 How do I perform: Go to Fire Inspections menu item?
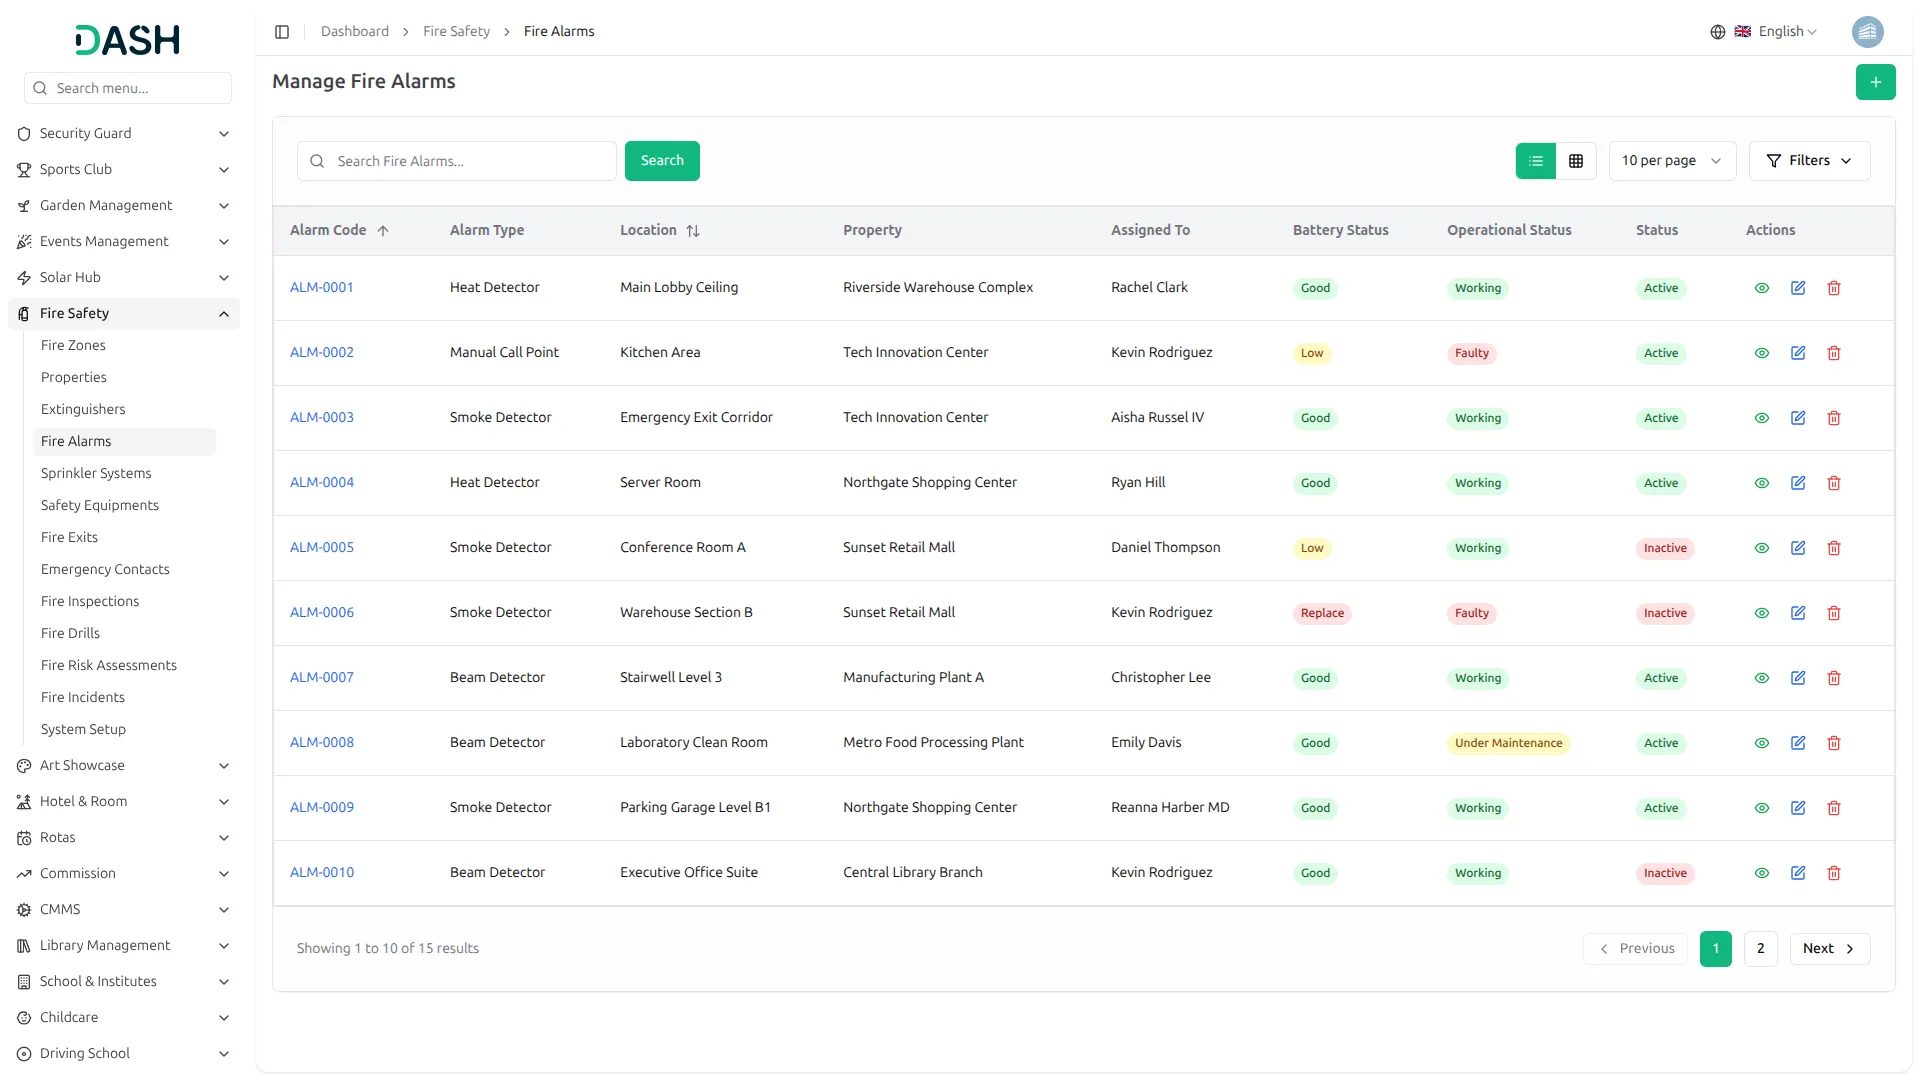point(90,601)
